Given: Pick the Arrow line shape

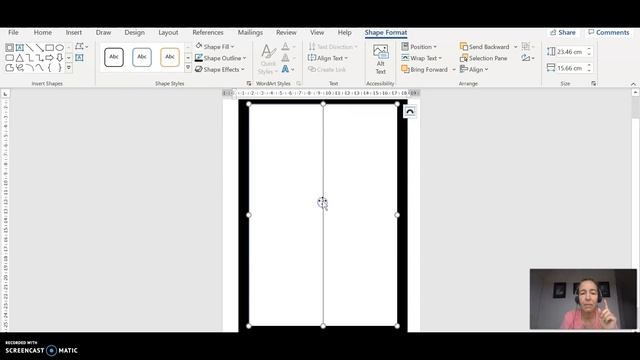Looking at the screenshot, I should 39,48.
